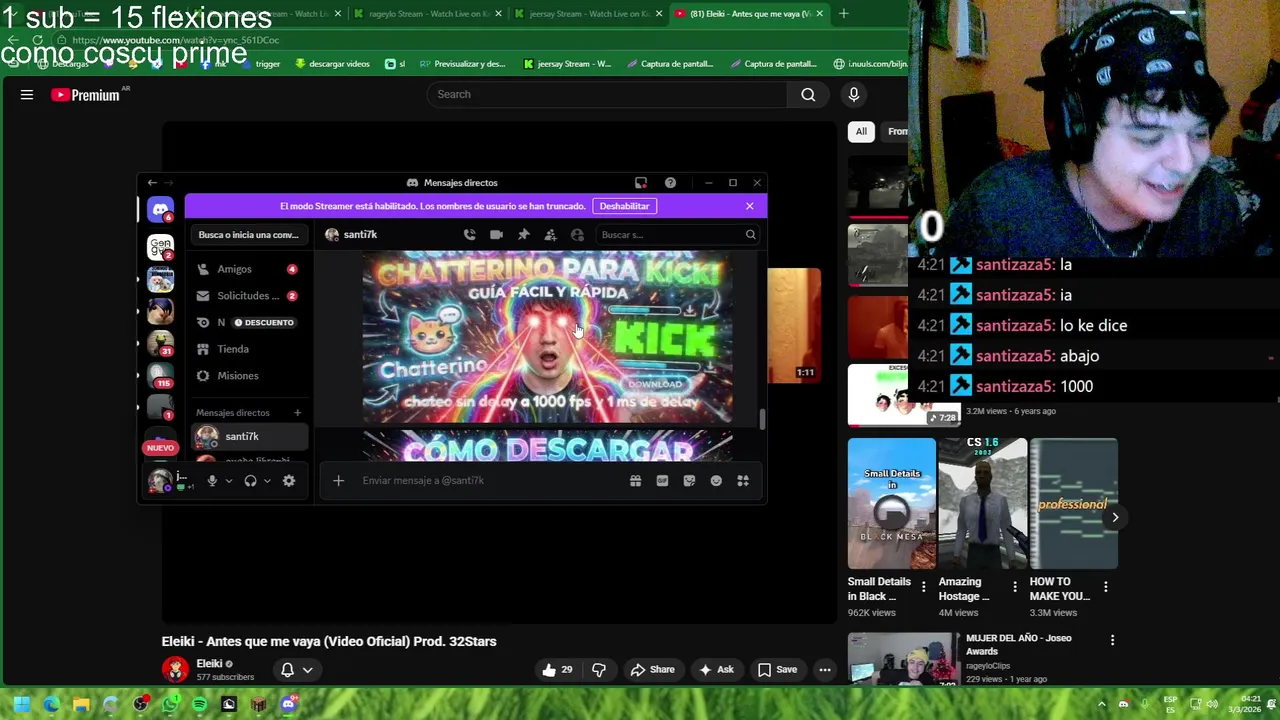Open more actions ellipsis under video

[x=825, y=670]
